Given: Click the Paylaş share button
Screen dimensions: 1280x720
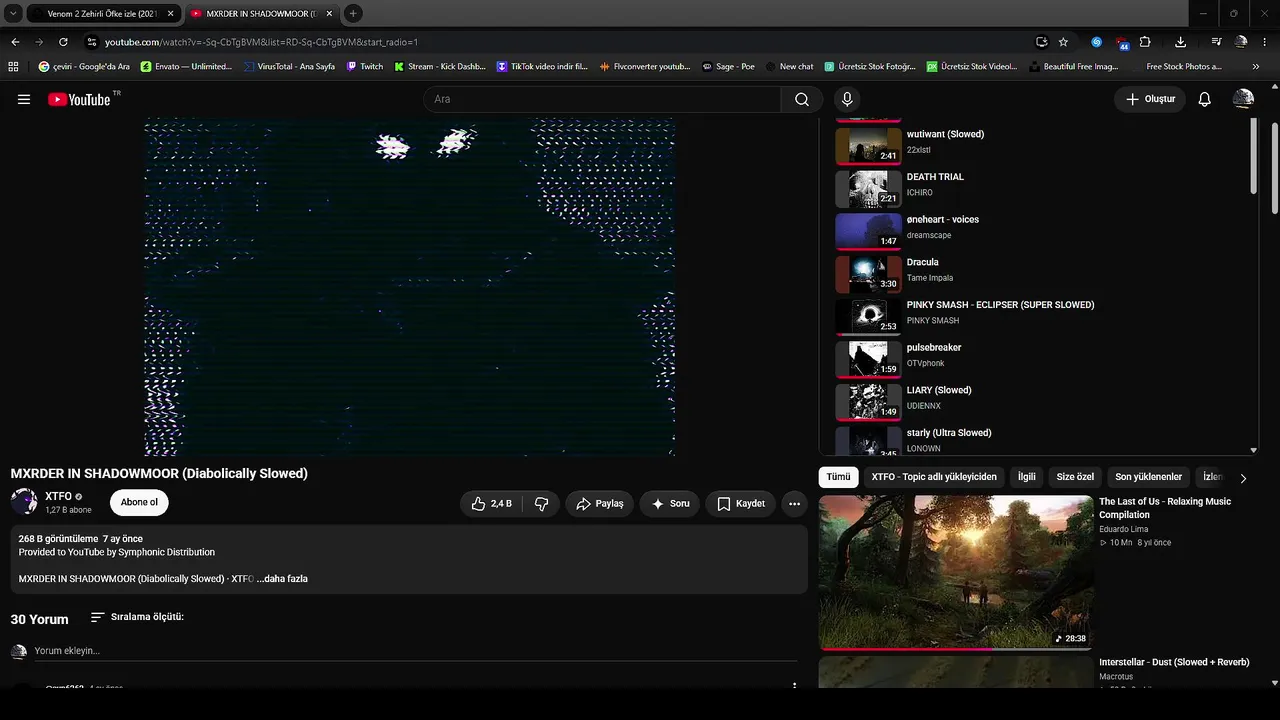Looking at the screenshot, I should tap(600, 504).
